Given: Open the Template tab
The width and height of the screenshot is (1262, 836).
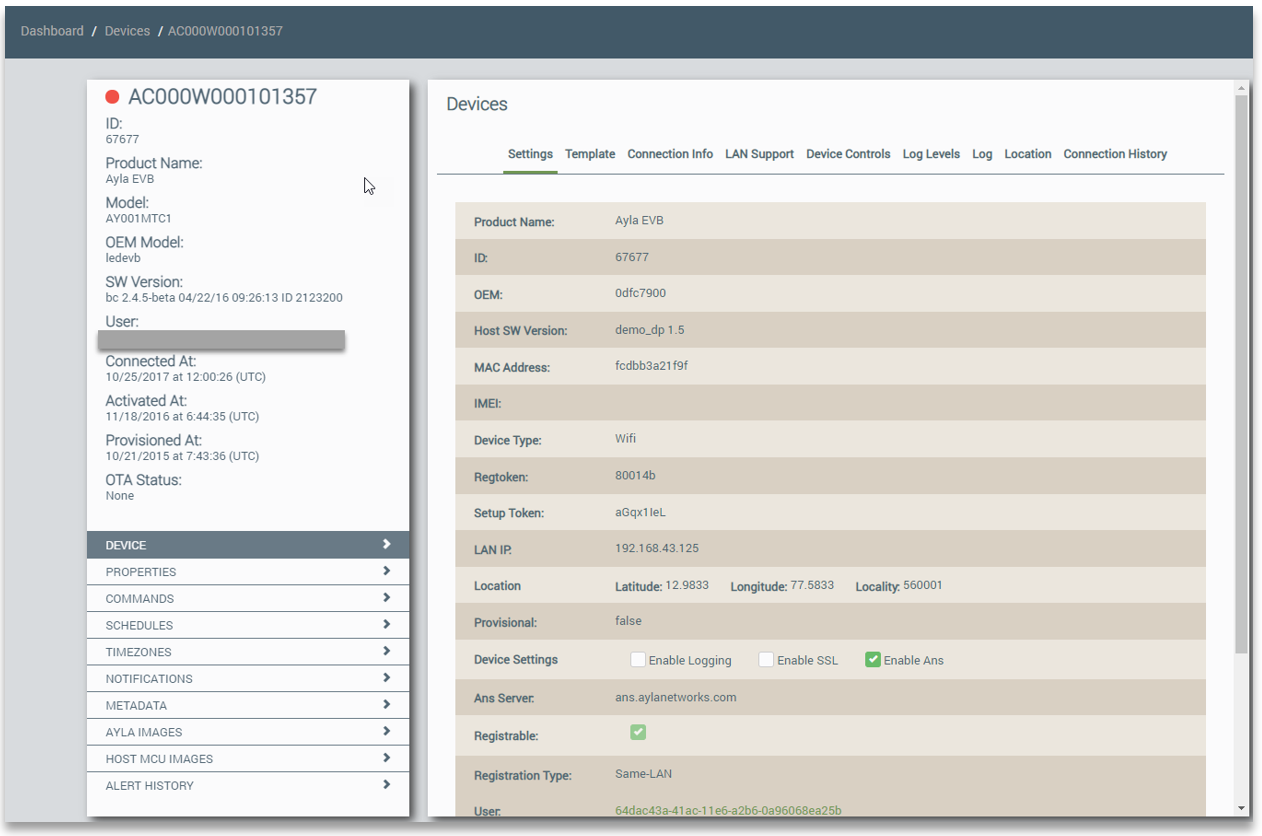Looking at the screenshot, I should coord(590,154).
